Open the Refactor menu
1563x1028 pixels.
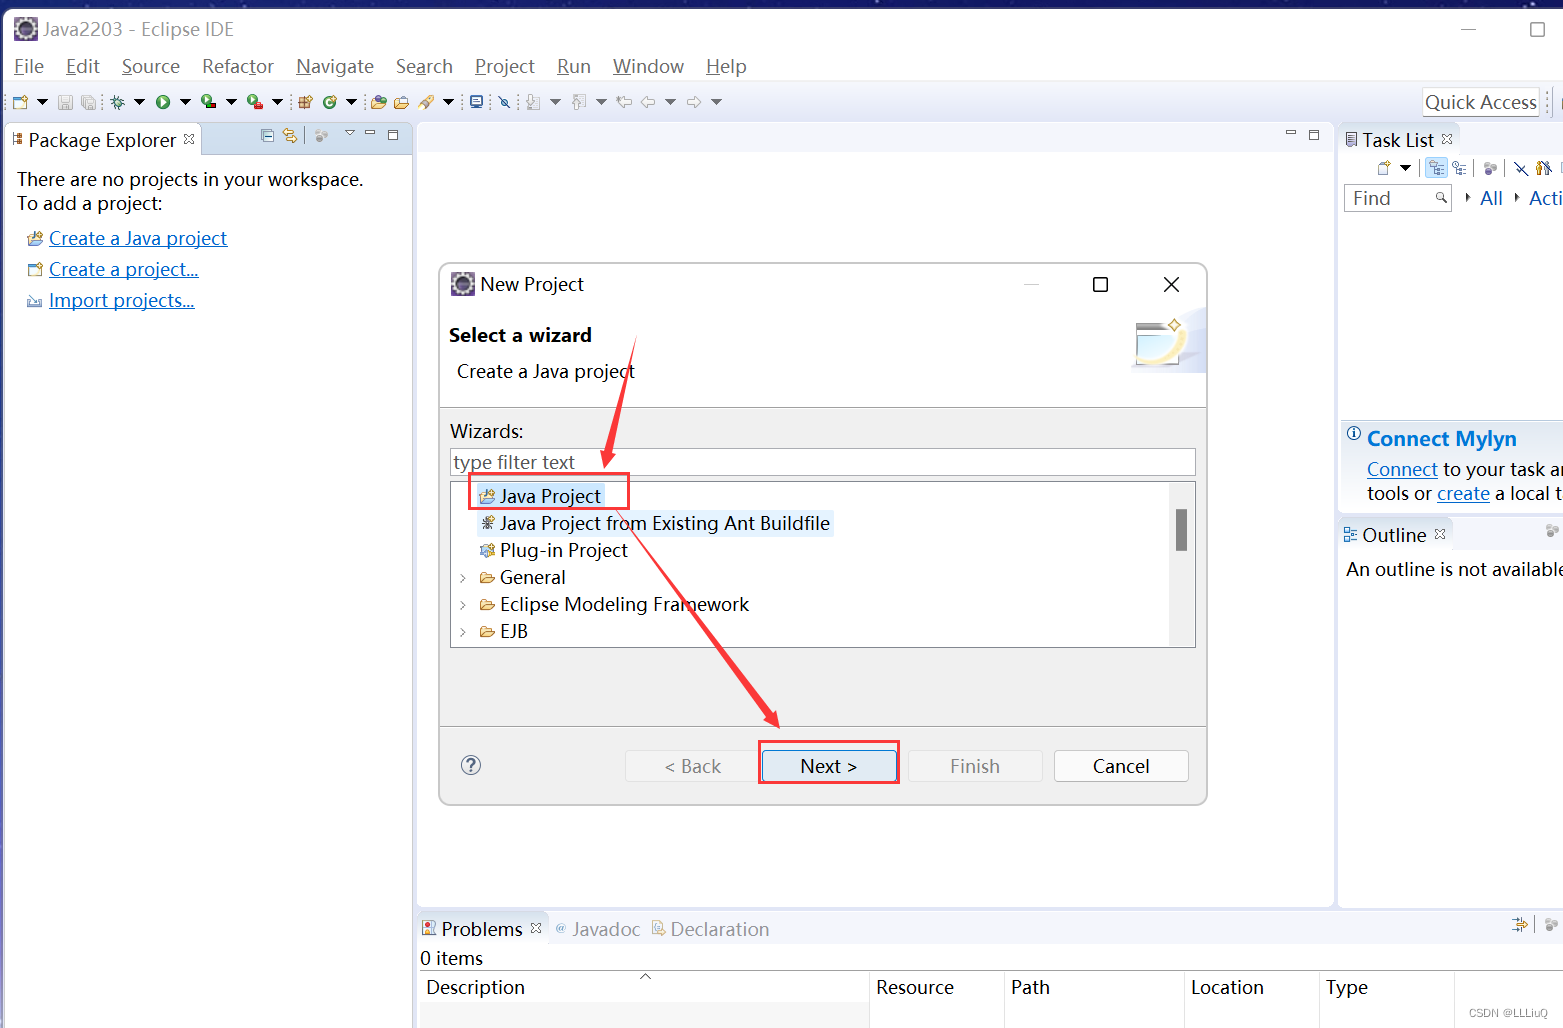click(x=238, y=66)
